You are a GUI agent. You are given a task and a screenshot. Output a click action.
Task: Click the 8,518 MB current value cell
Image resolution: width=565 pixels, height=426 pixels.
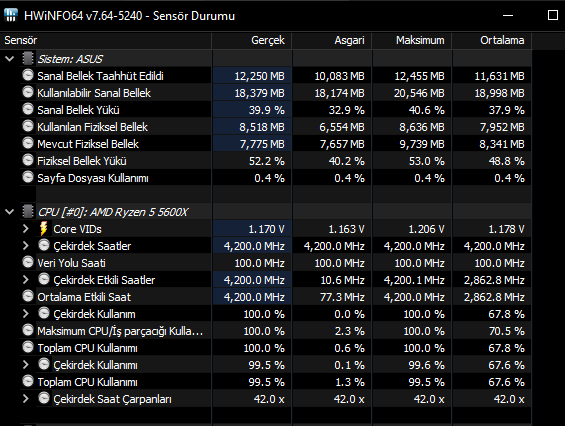252,127
